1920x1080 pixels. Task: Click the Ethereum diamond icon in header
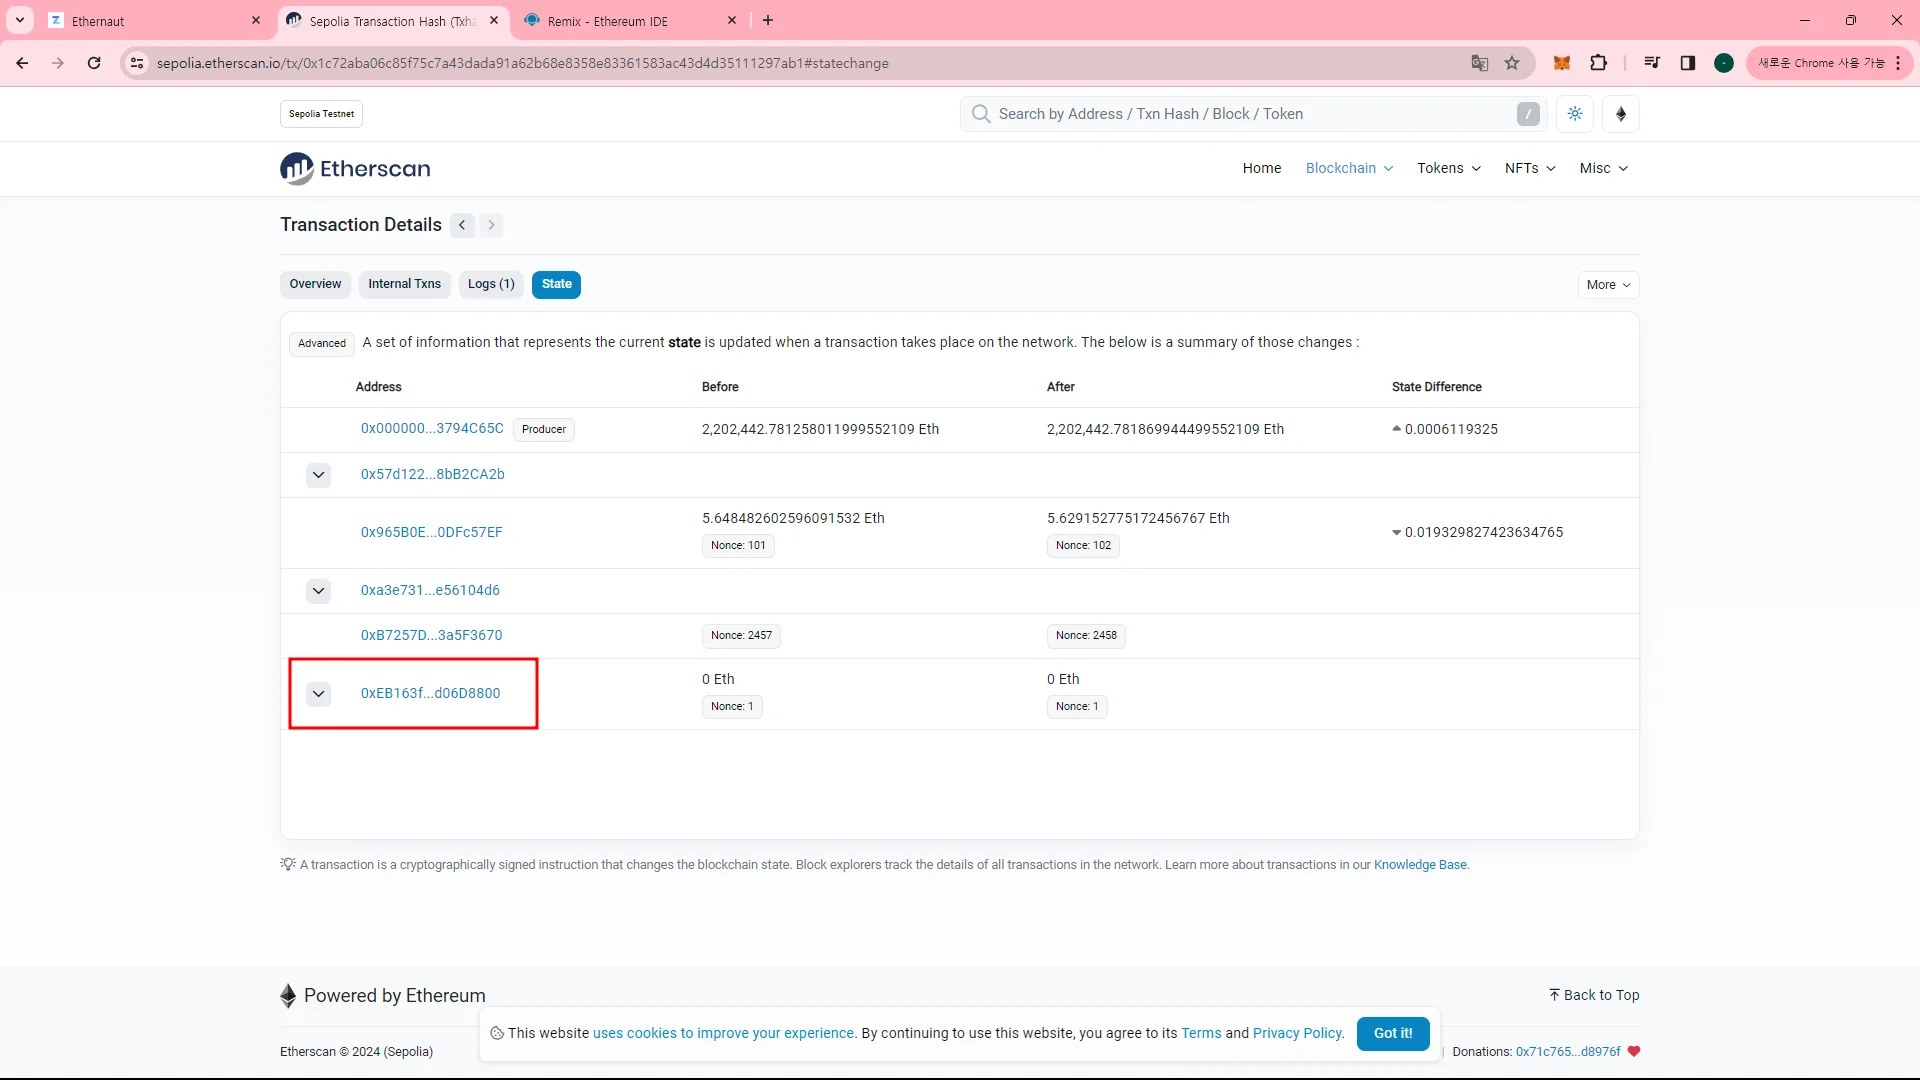click(x=1621, y=114)
